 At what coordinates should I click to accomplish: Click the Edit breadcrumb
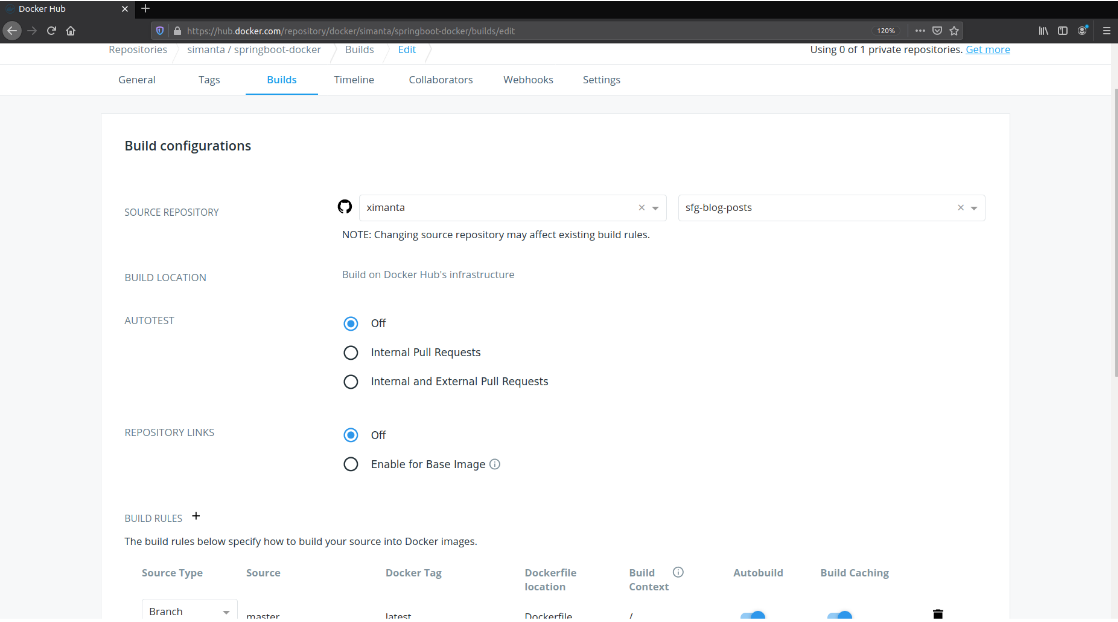[x=407, y=50]
